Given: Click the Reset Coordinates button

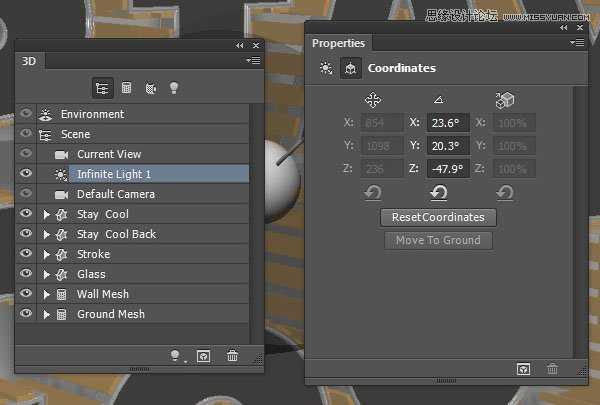Looking at the screenshot, I should [438, 217].
